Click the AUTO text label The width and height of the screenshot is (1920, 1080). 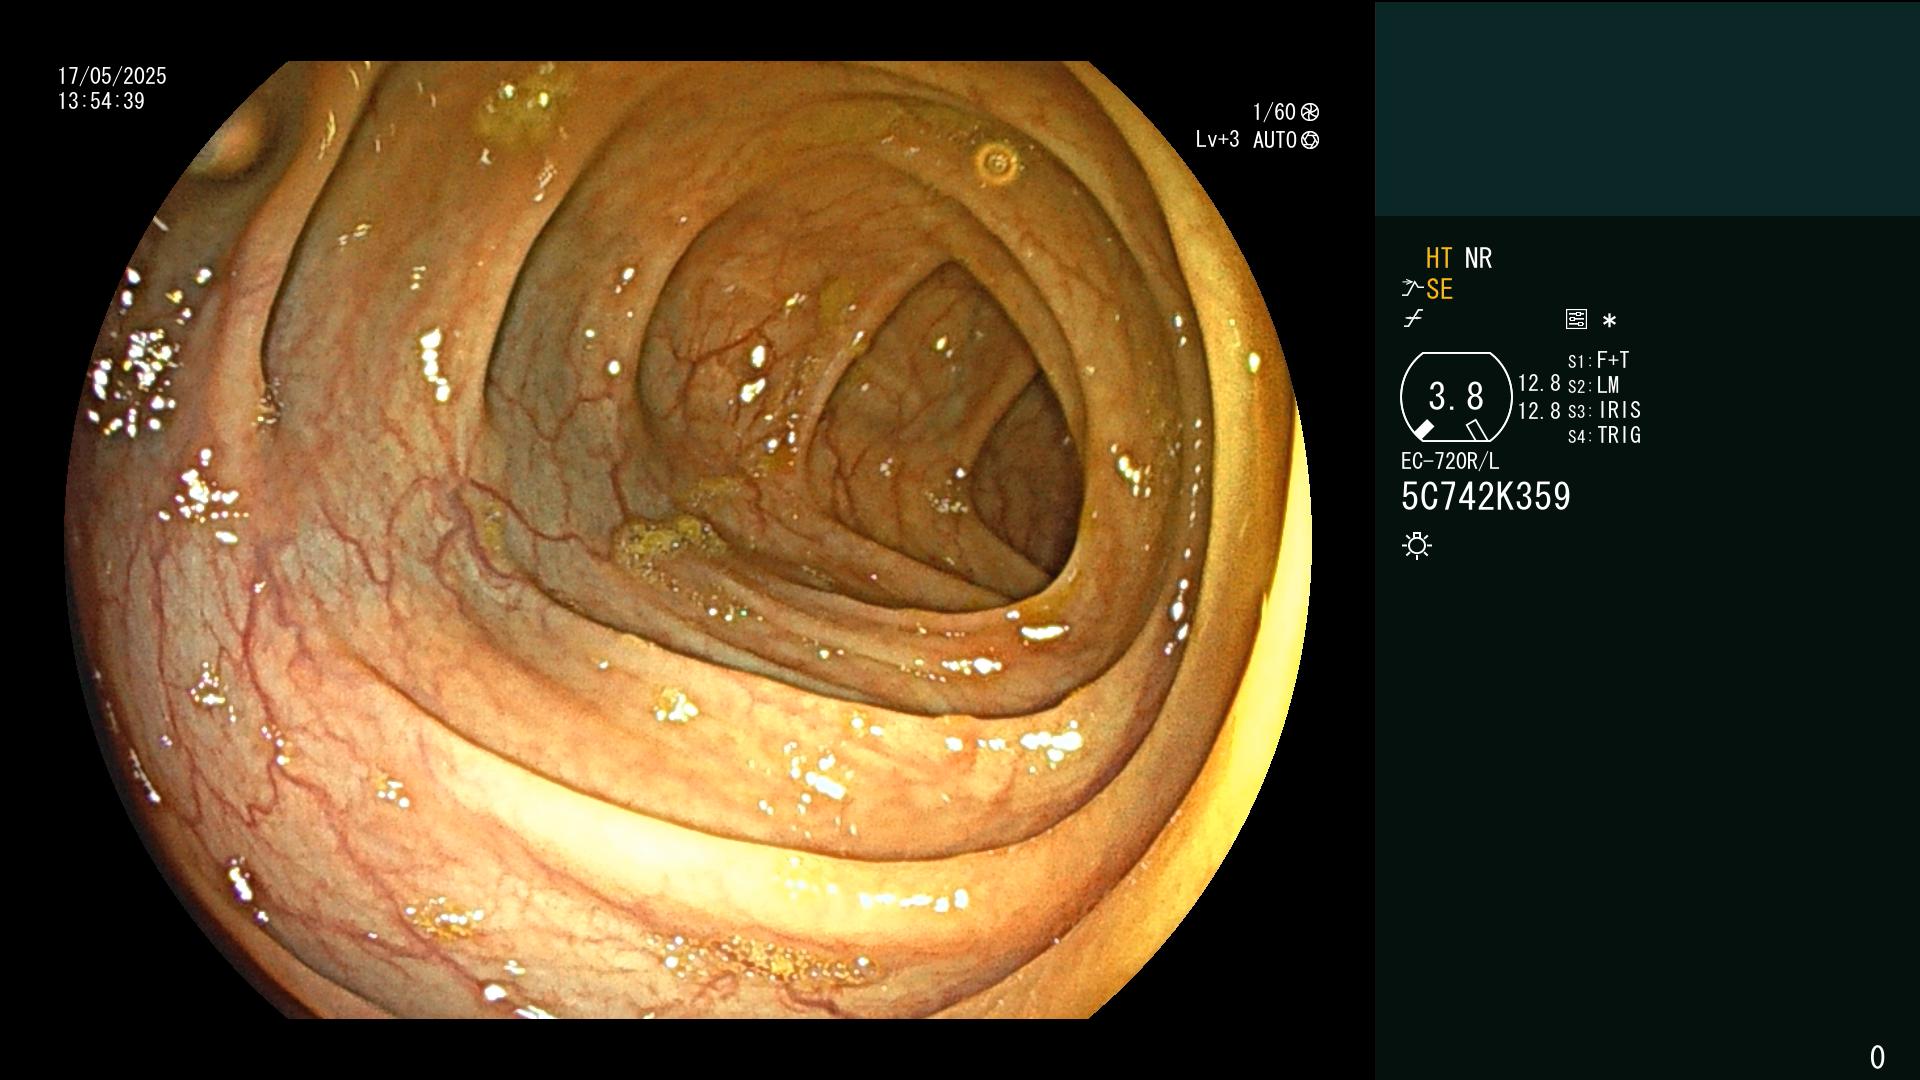[x=1275, y=140]
